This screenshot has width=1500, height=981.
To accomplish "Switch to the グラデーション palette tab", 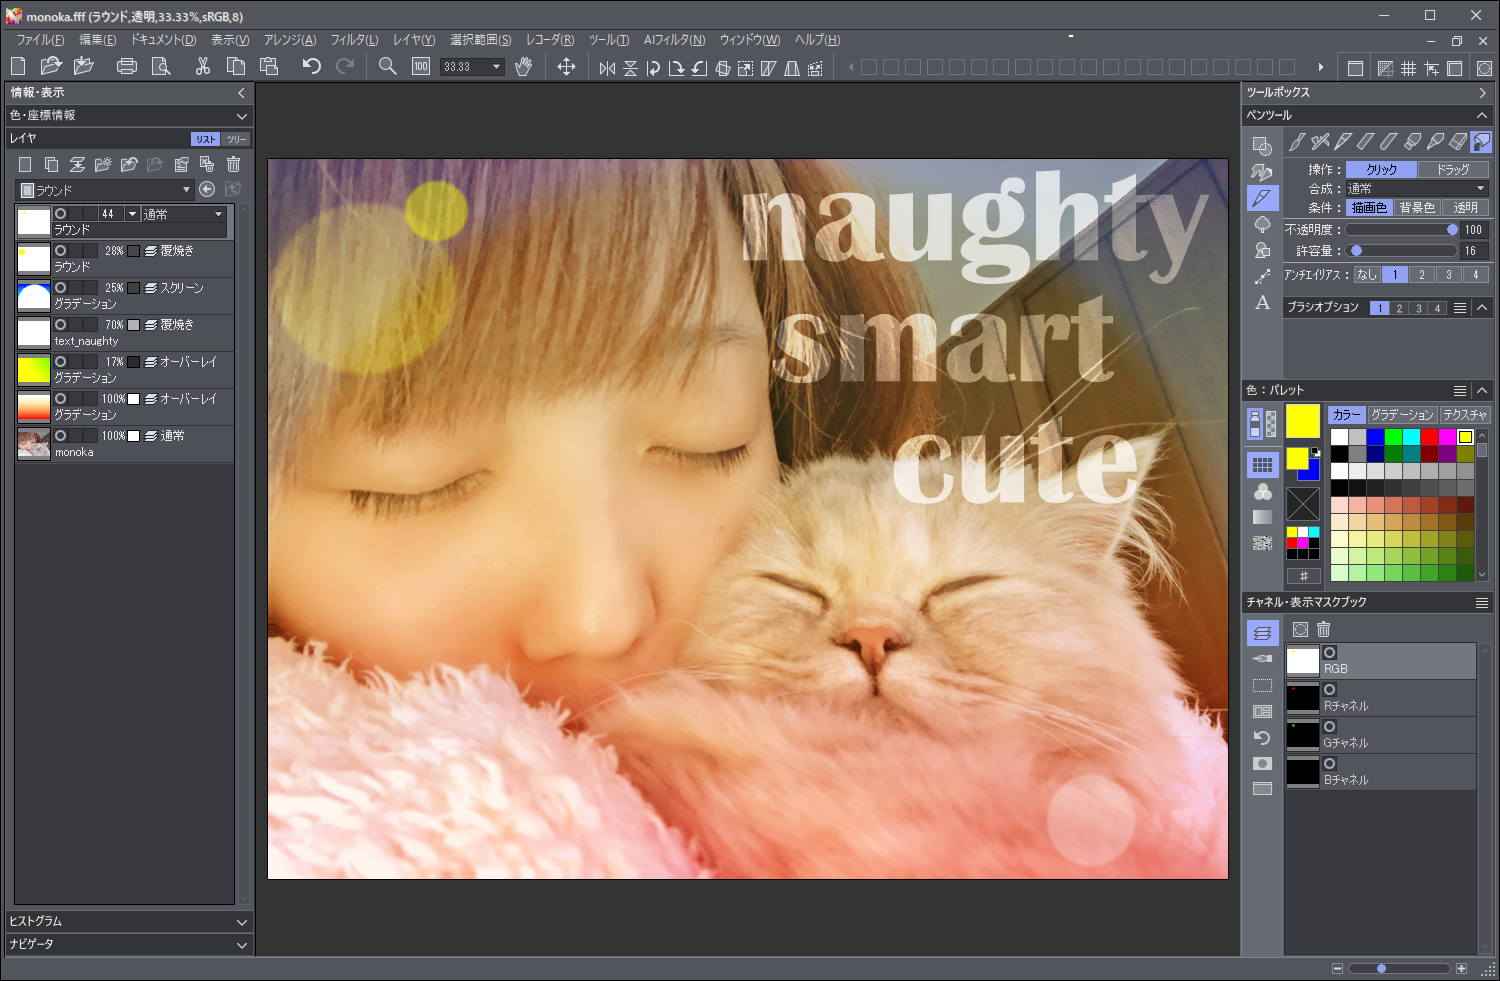I will pyautogui.click(x=1403, y=414).
